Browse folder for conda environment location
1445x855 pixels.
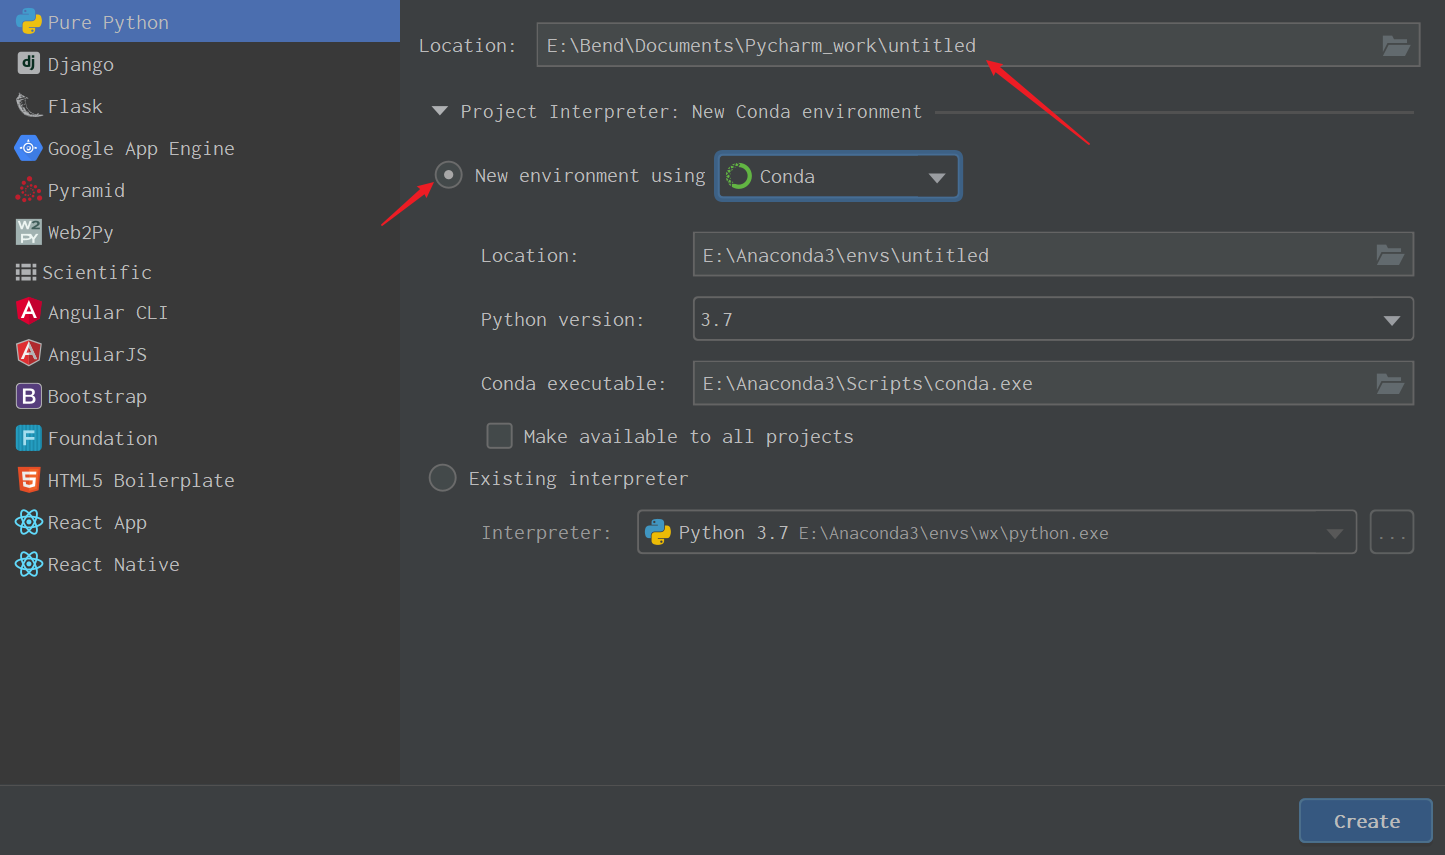1389,255
